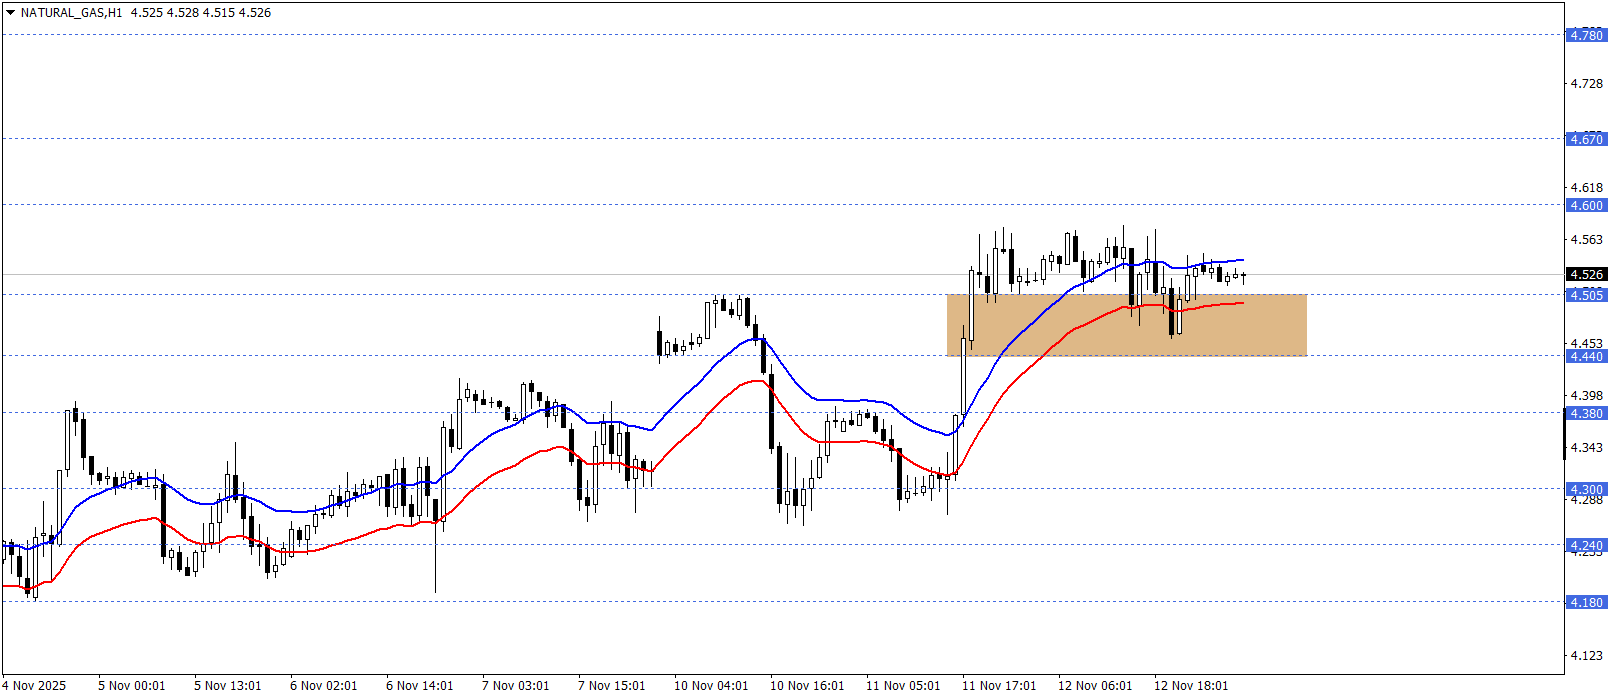The width and height of the screenshot is (1614, 698).
Task: Open the dropdown arrow beside NATURAL_GAS,H1
Action: [x=11, y=13]
